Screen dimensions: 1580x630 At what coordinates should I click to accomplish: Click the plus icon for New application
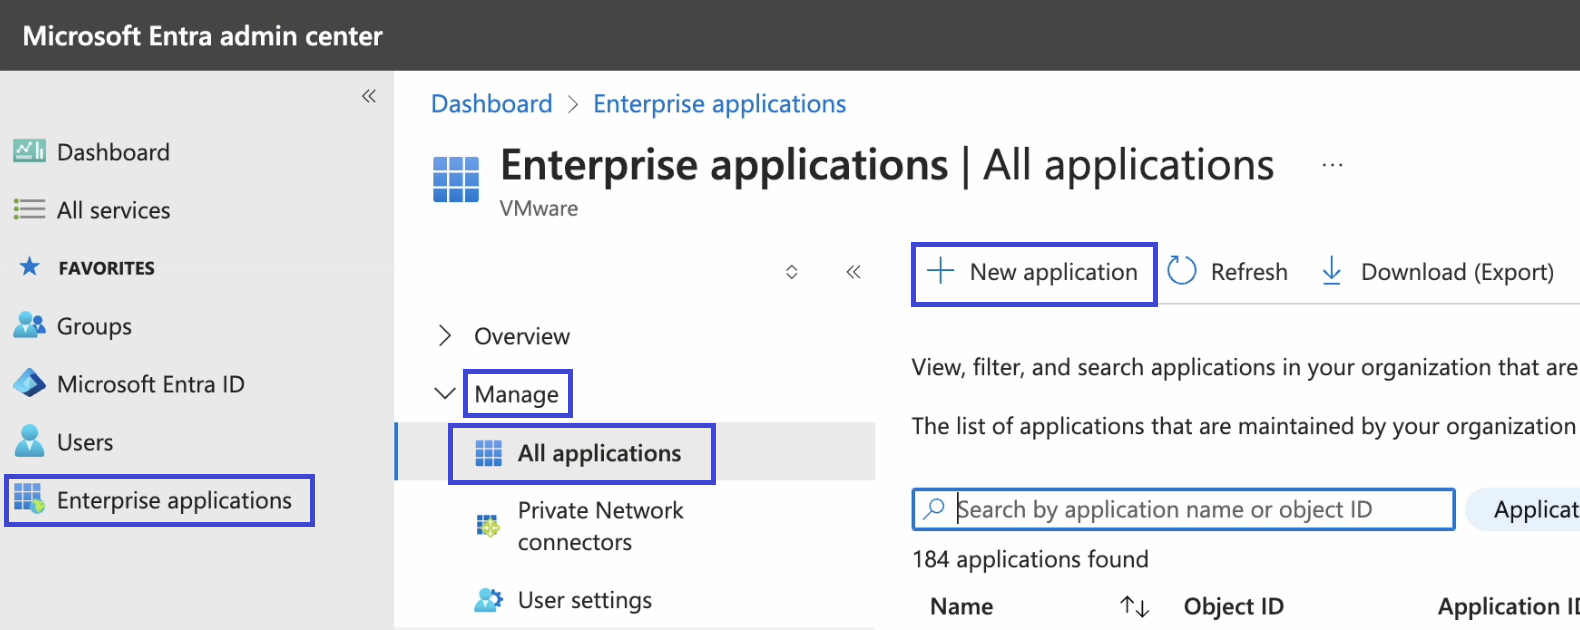[940, 271]
